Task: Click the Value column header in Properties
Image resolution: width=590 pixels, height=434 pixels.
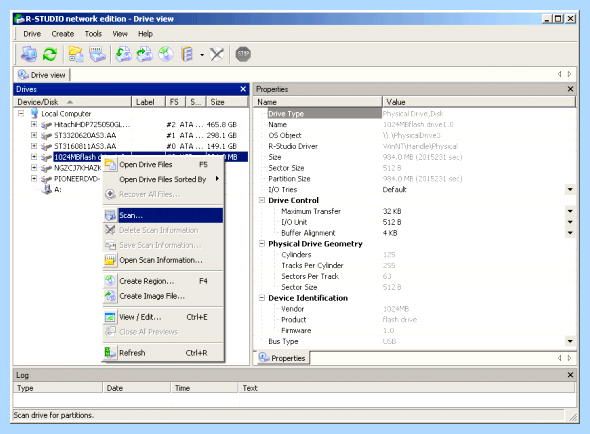Action: pos(479,102)
